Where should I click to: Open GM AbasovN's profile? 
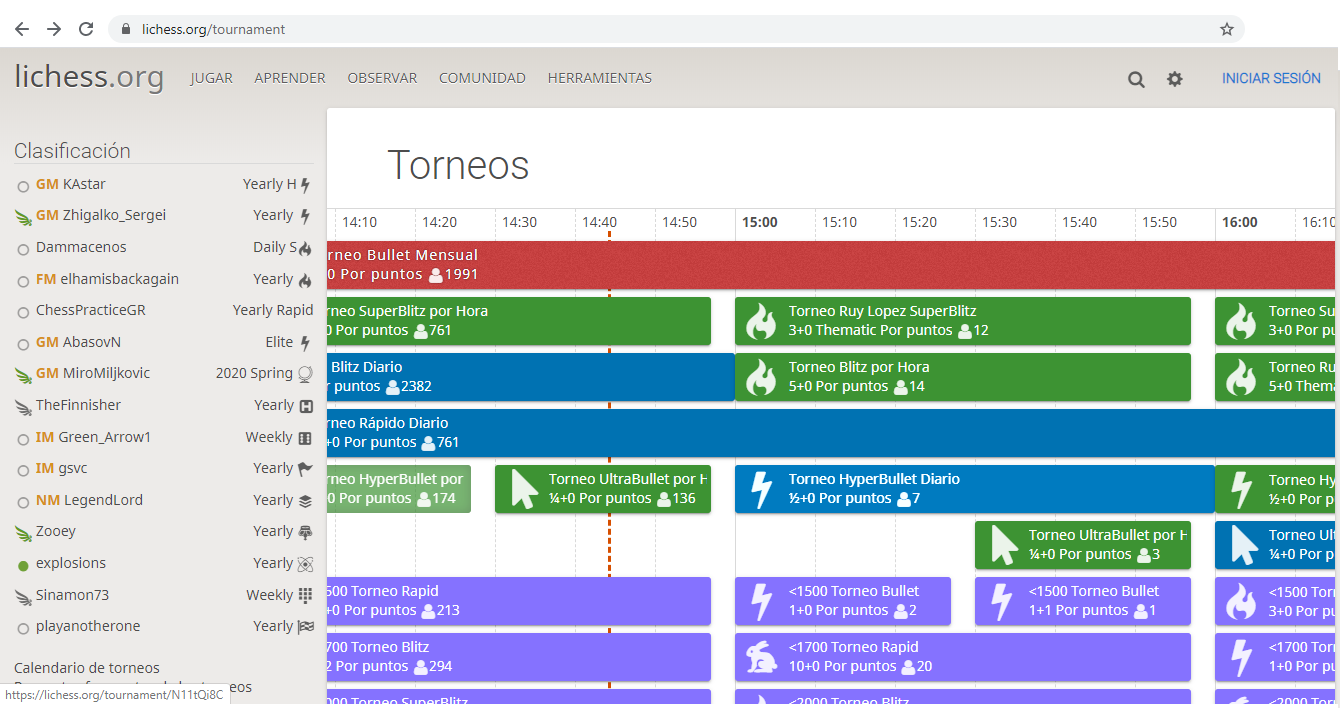coord(78,342)
